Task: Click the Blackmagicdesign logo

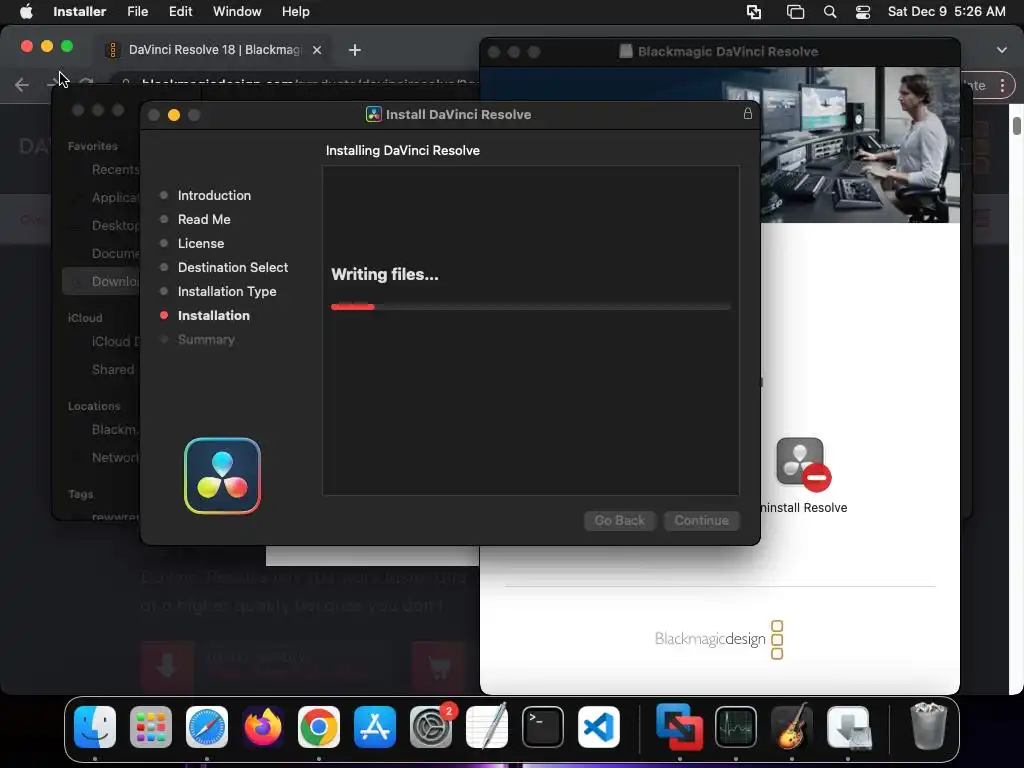Action: click(718, 639)
